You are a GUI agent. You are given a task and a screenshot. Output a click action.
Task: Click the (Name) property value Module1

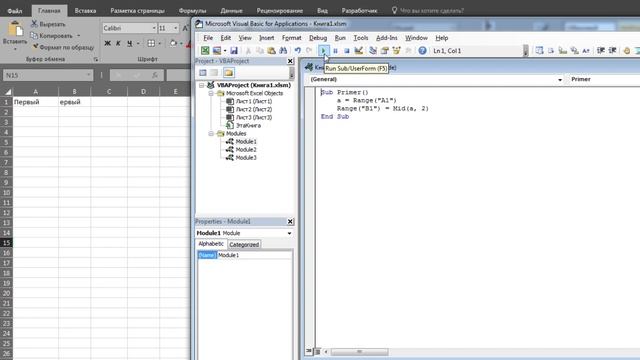(255, 255)
